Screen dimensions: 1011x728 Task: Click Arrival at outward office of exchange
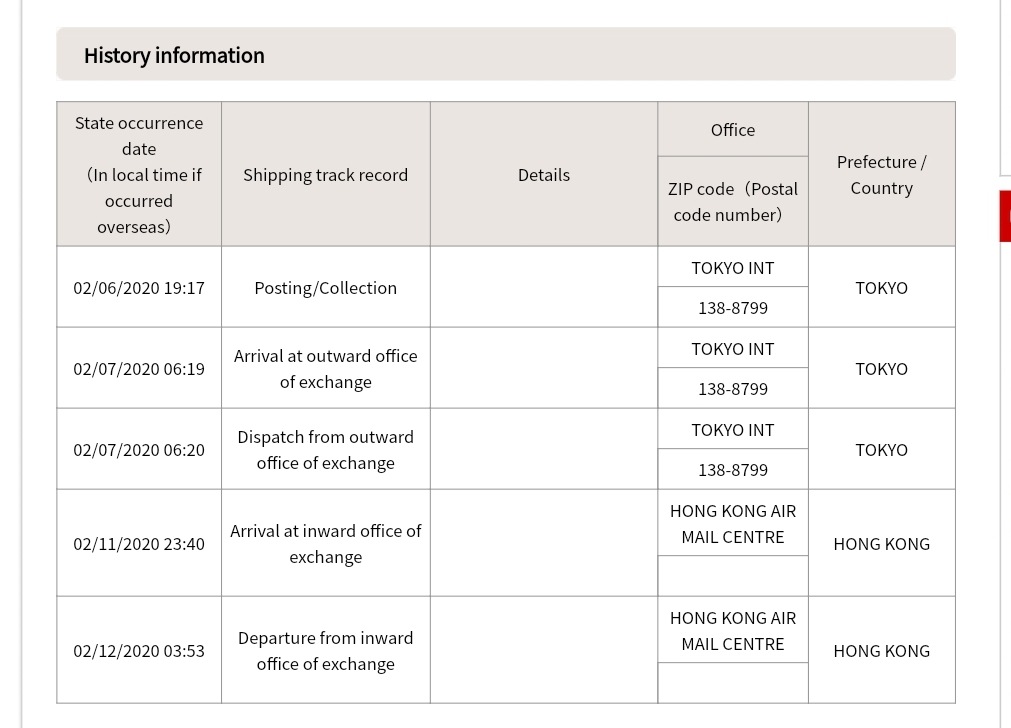(326, 369)
